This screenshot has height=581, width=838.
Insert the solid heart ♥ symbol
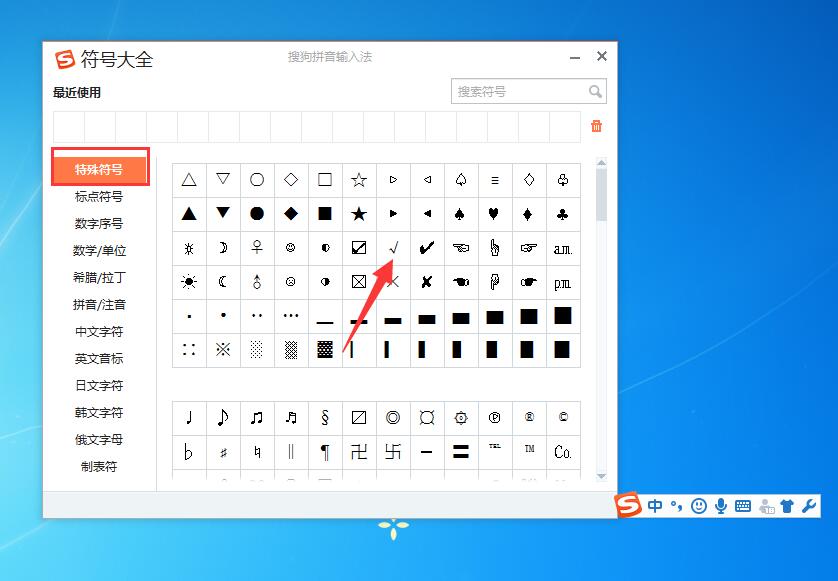click(x=494, y=214)
